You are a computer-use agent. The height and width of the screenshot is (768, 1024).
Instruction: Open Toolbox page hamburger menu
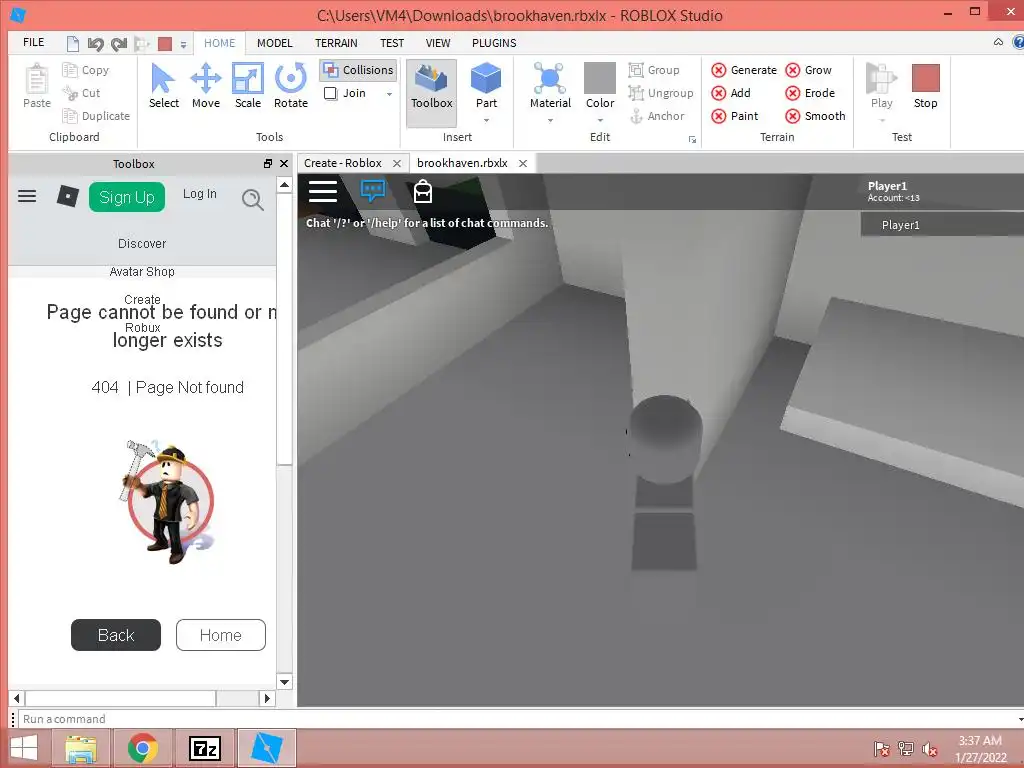click(27, 196)
